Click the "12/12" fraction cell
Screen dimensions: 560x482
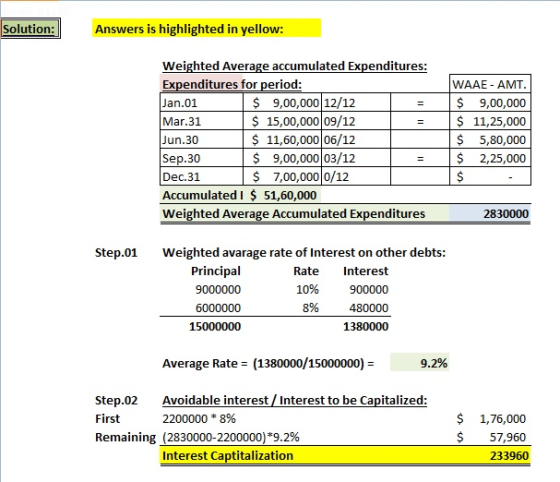coord(356,103)
